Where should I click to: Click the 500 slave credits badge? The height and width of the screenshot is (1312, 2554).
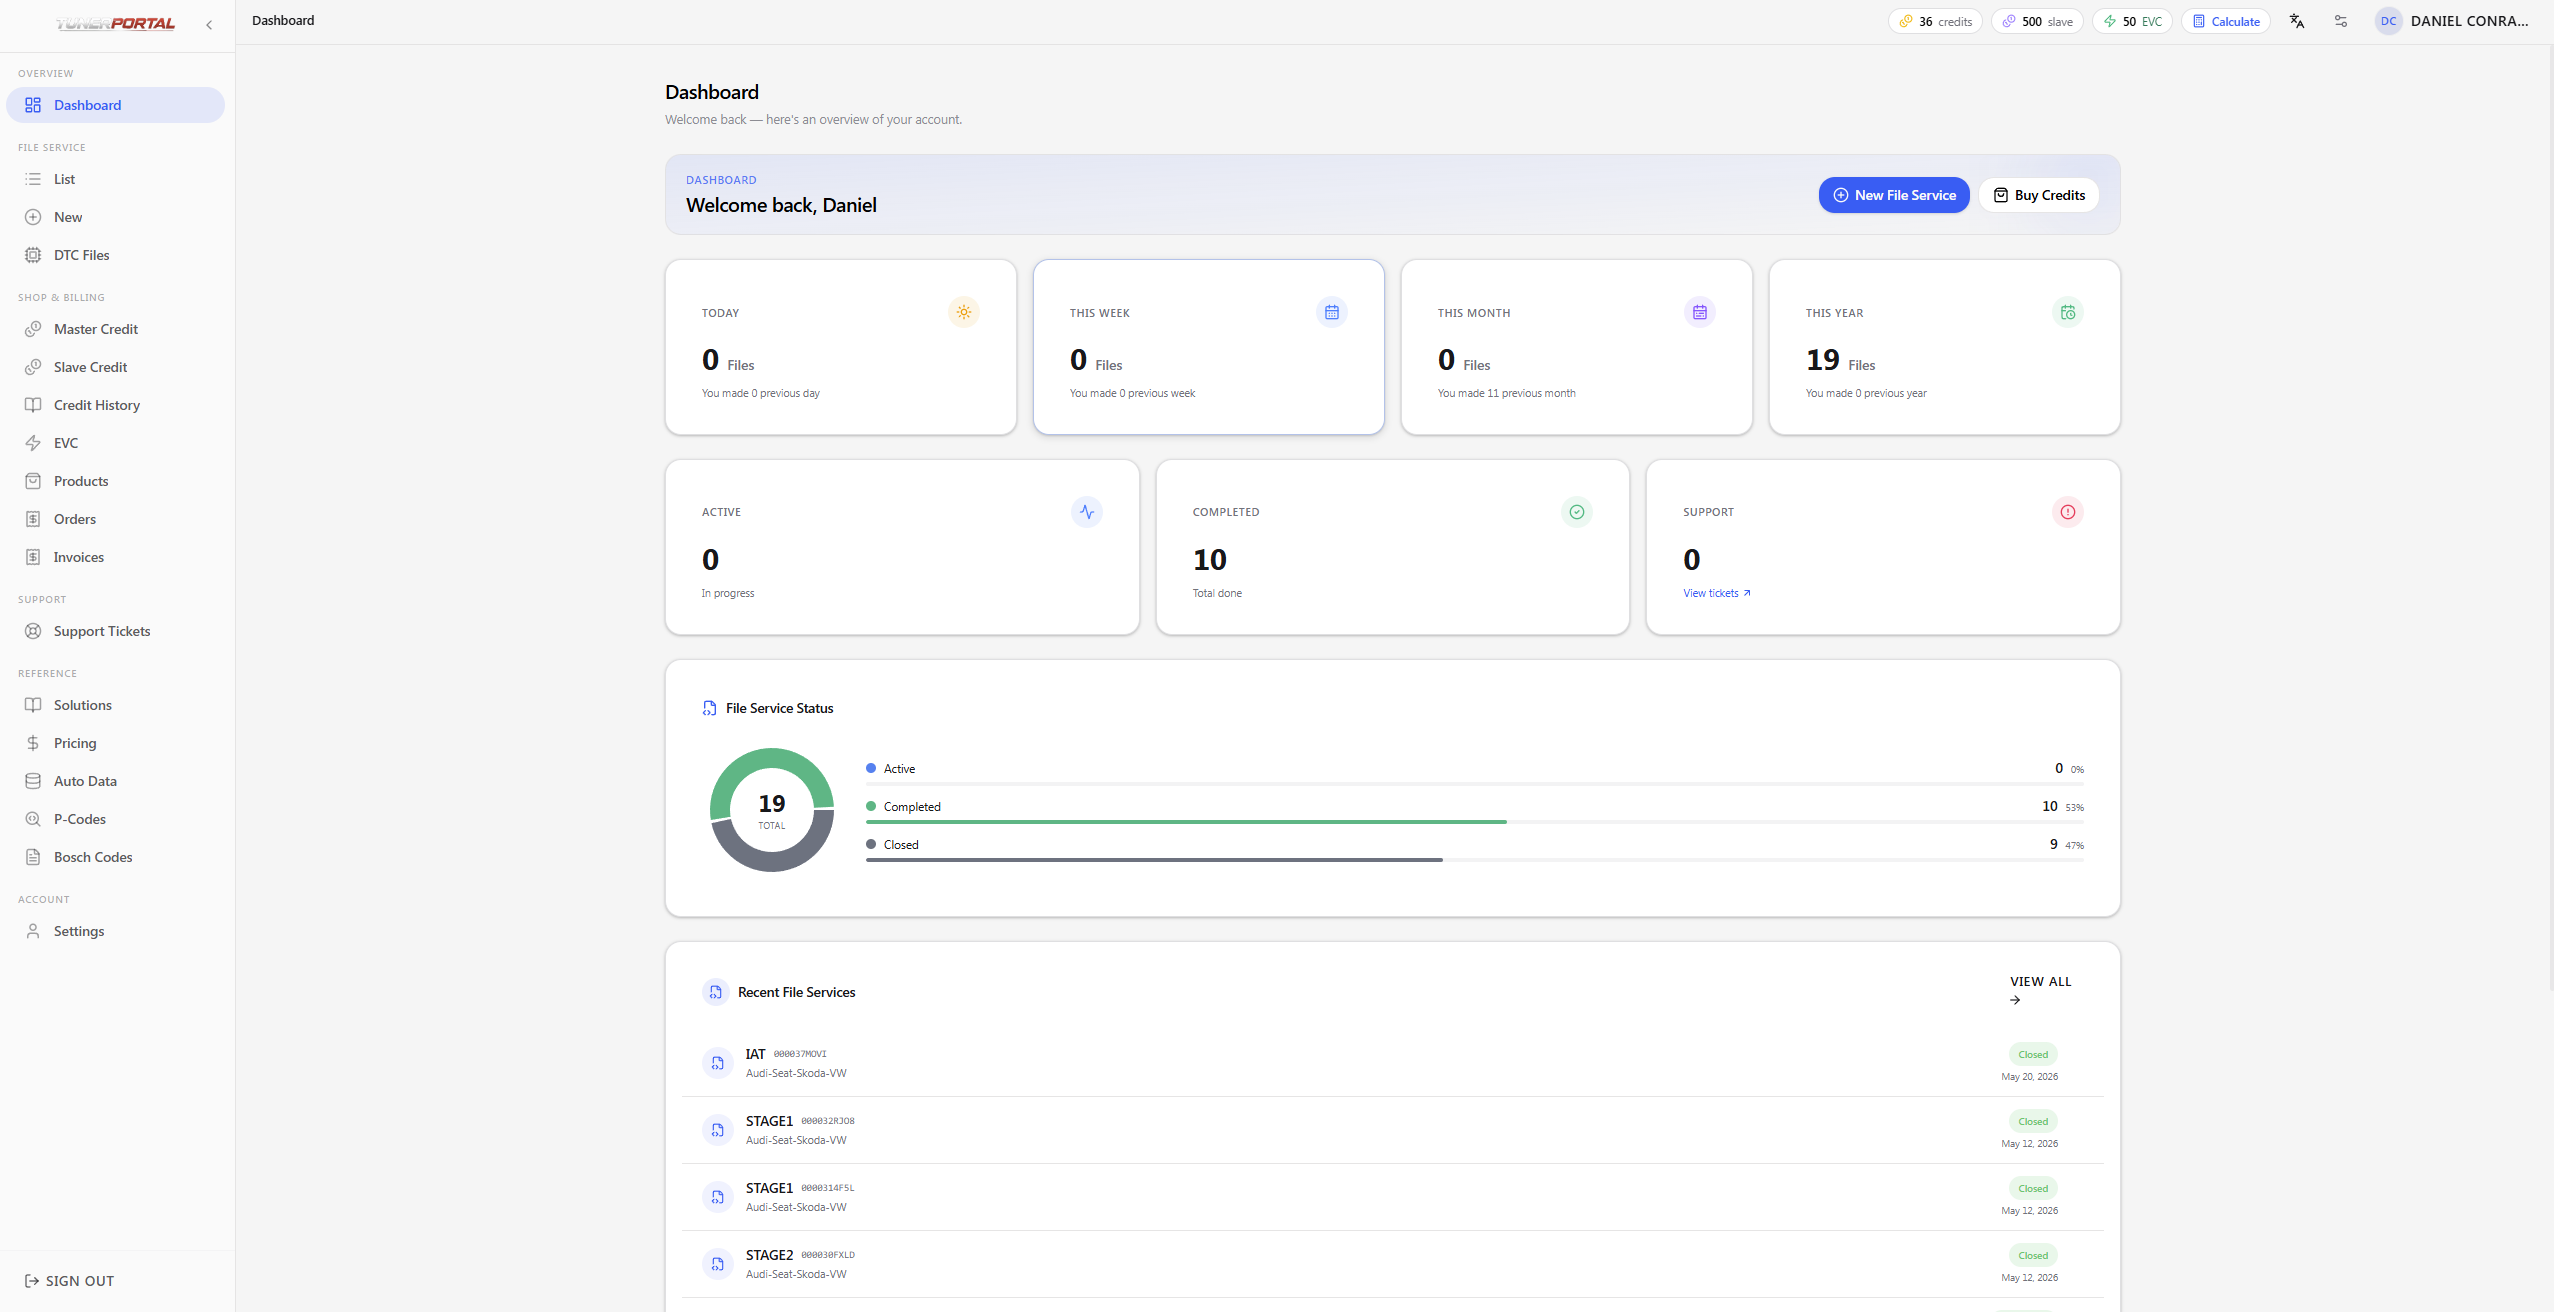click(x=2037, y=21)
